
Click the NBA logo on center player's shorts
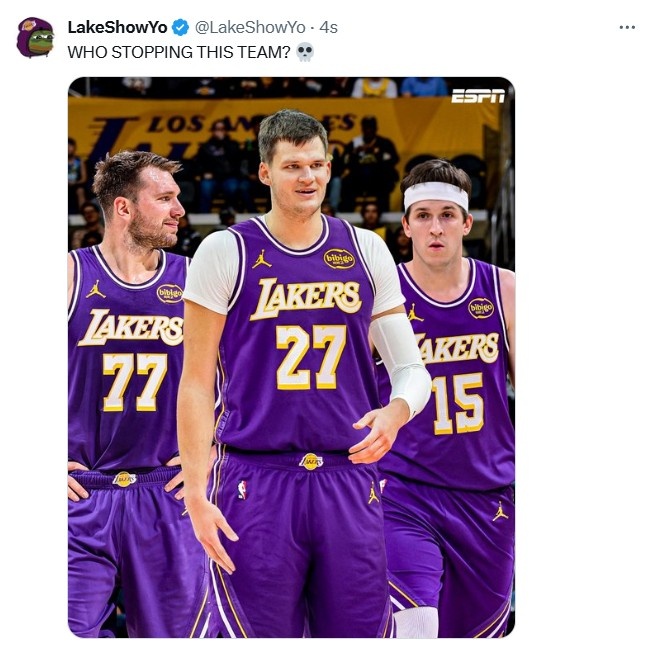[x=242, y=490]
